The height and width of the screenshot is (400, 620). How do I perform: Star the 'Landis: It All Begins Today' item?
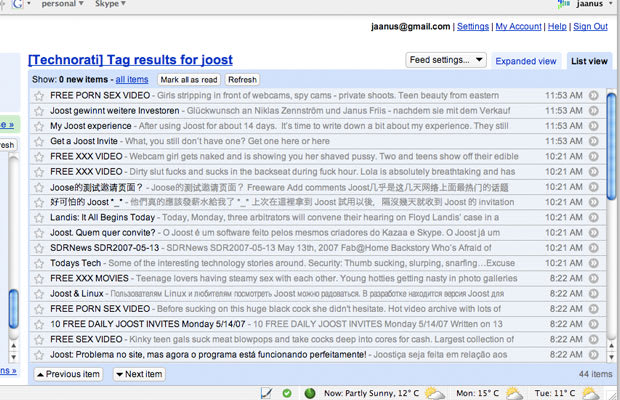click(39, 218)
